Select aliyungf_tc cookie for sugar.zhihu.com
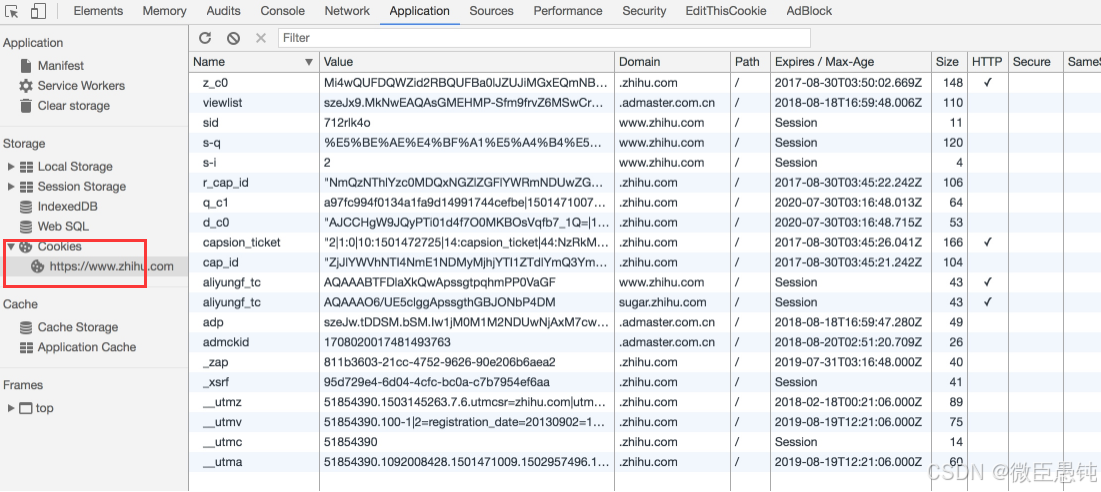1101x492 pixels. pos(232,302)
